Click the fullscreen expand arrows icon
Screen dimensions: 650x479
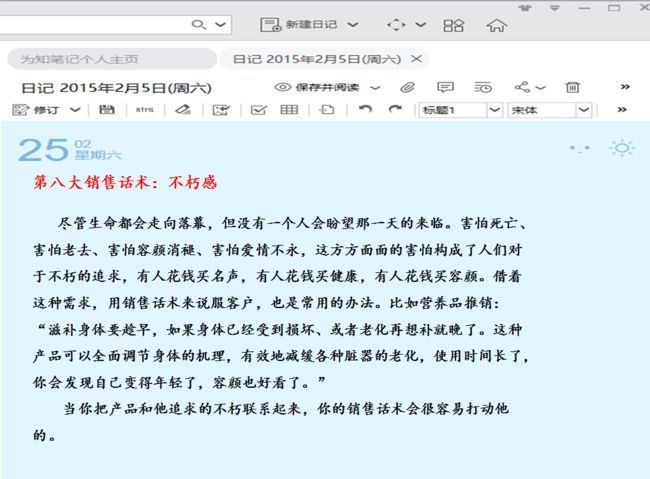pyautogui.click(x=396, y=25)
